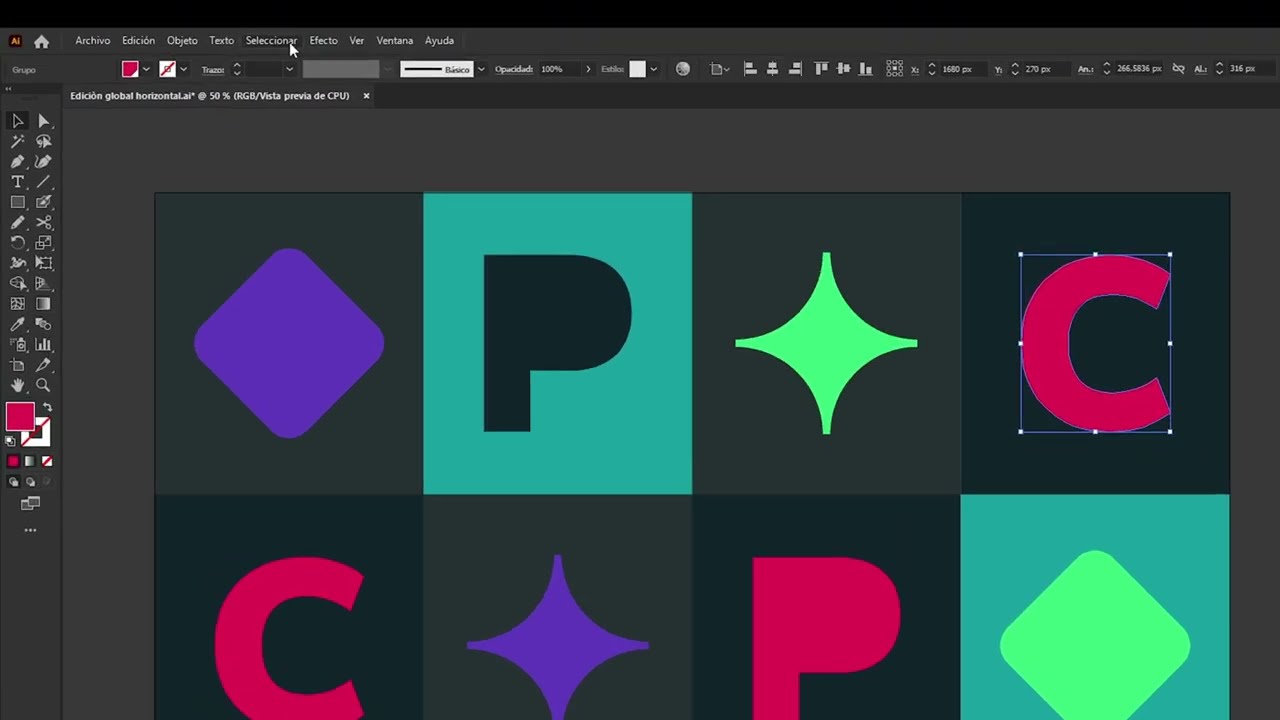Open Edit Toolbar three-dots button

(30, 530)
